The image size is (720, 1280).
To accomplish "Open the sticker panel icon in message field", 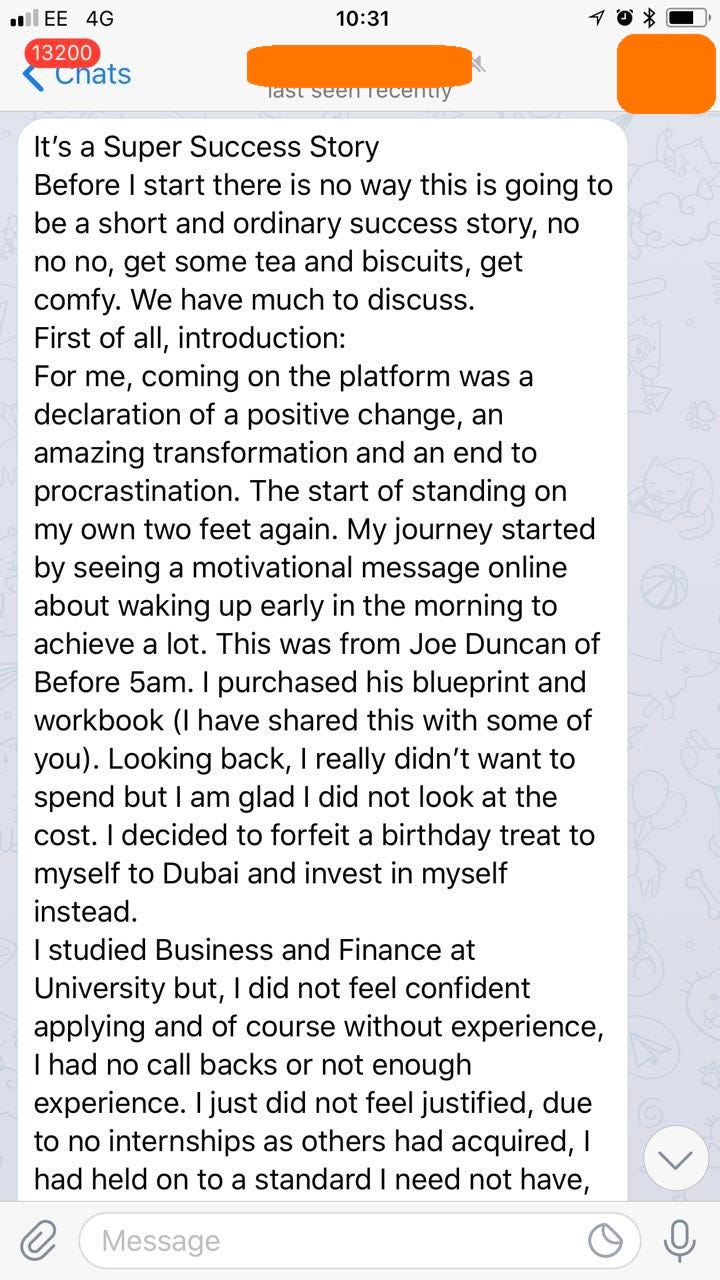I will [605, 1241].
